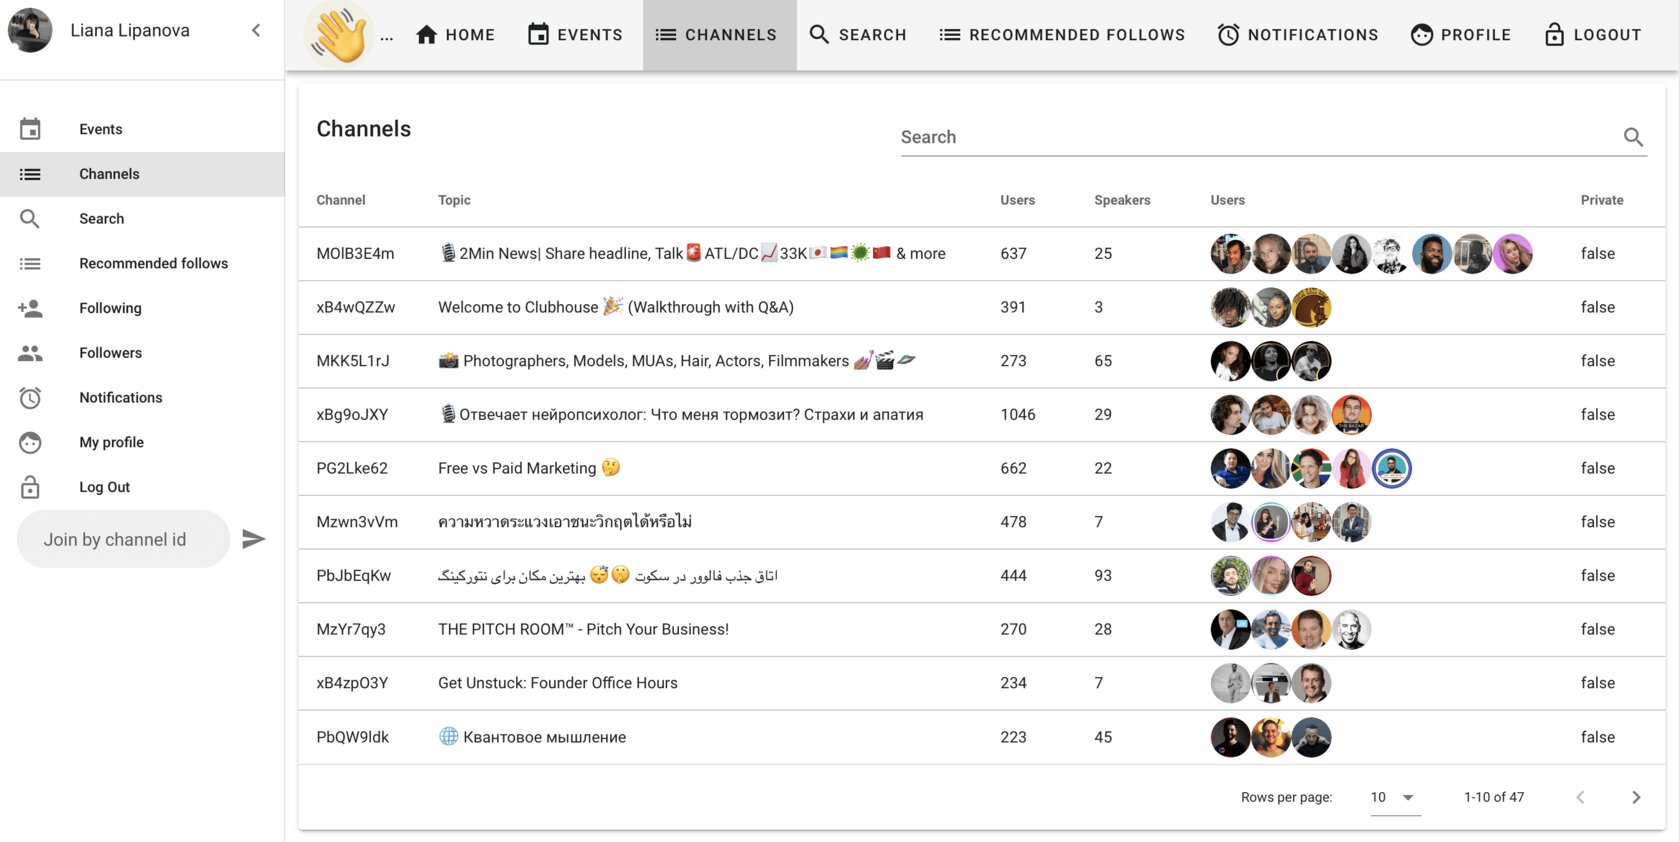Open Following from the sidebar
Screen dimensions: 1680x842
pyautogui.click(x=142, y=308)
